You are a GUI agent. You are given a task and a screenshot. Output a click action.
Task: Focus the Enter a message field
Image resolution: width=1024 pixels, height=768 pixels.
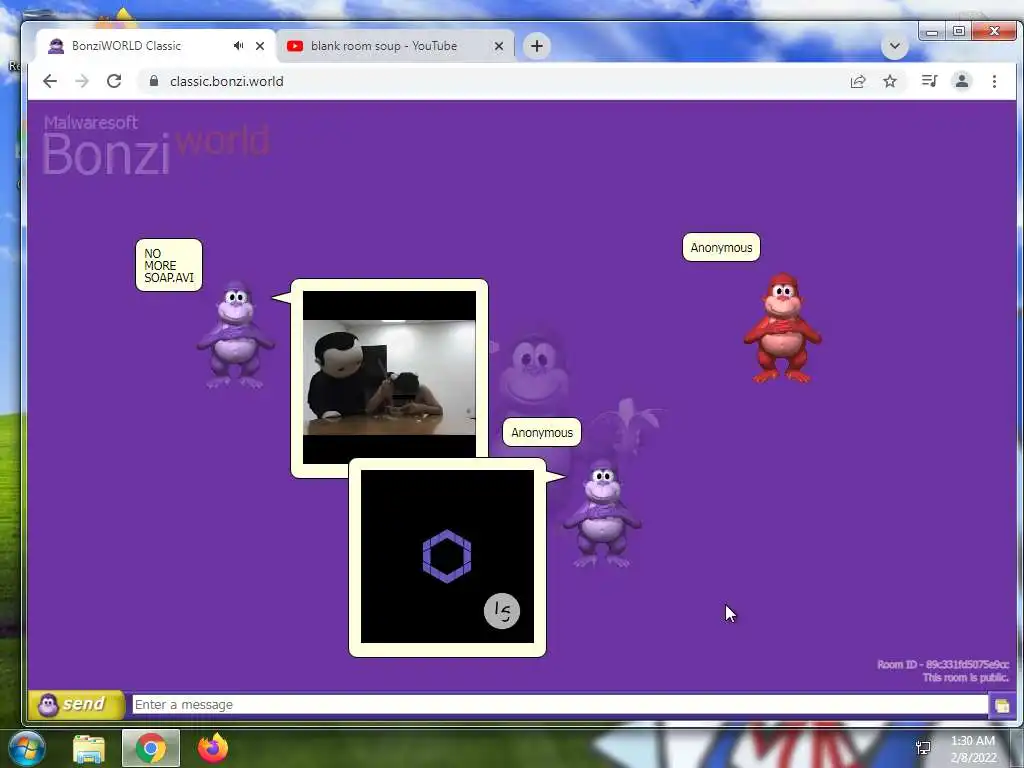pos(560,705)
